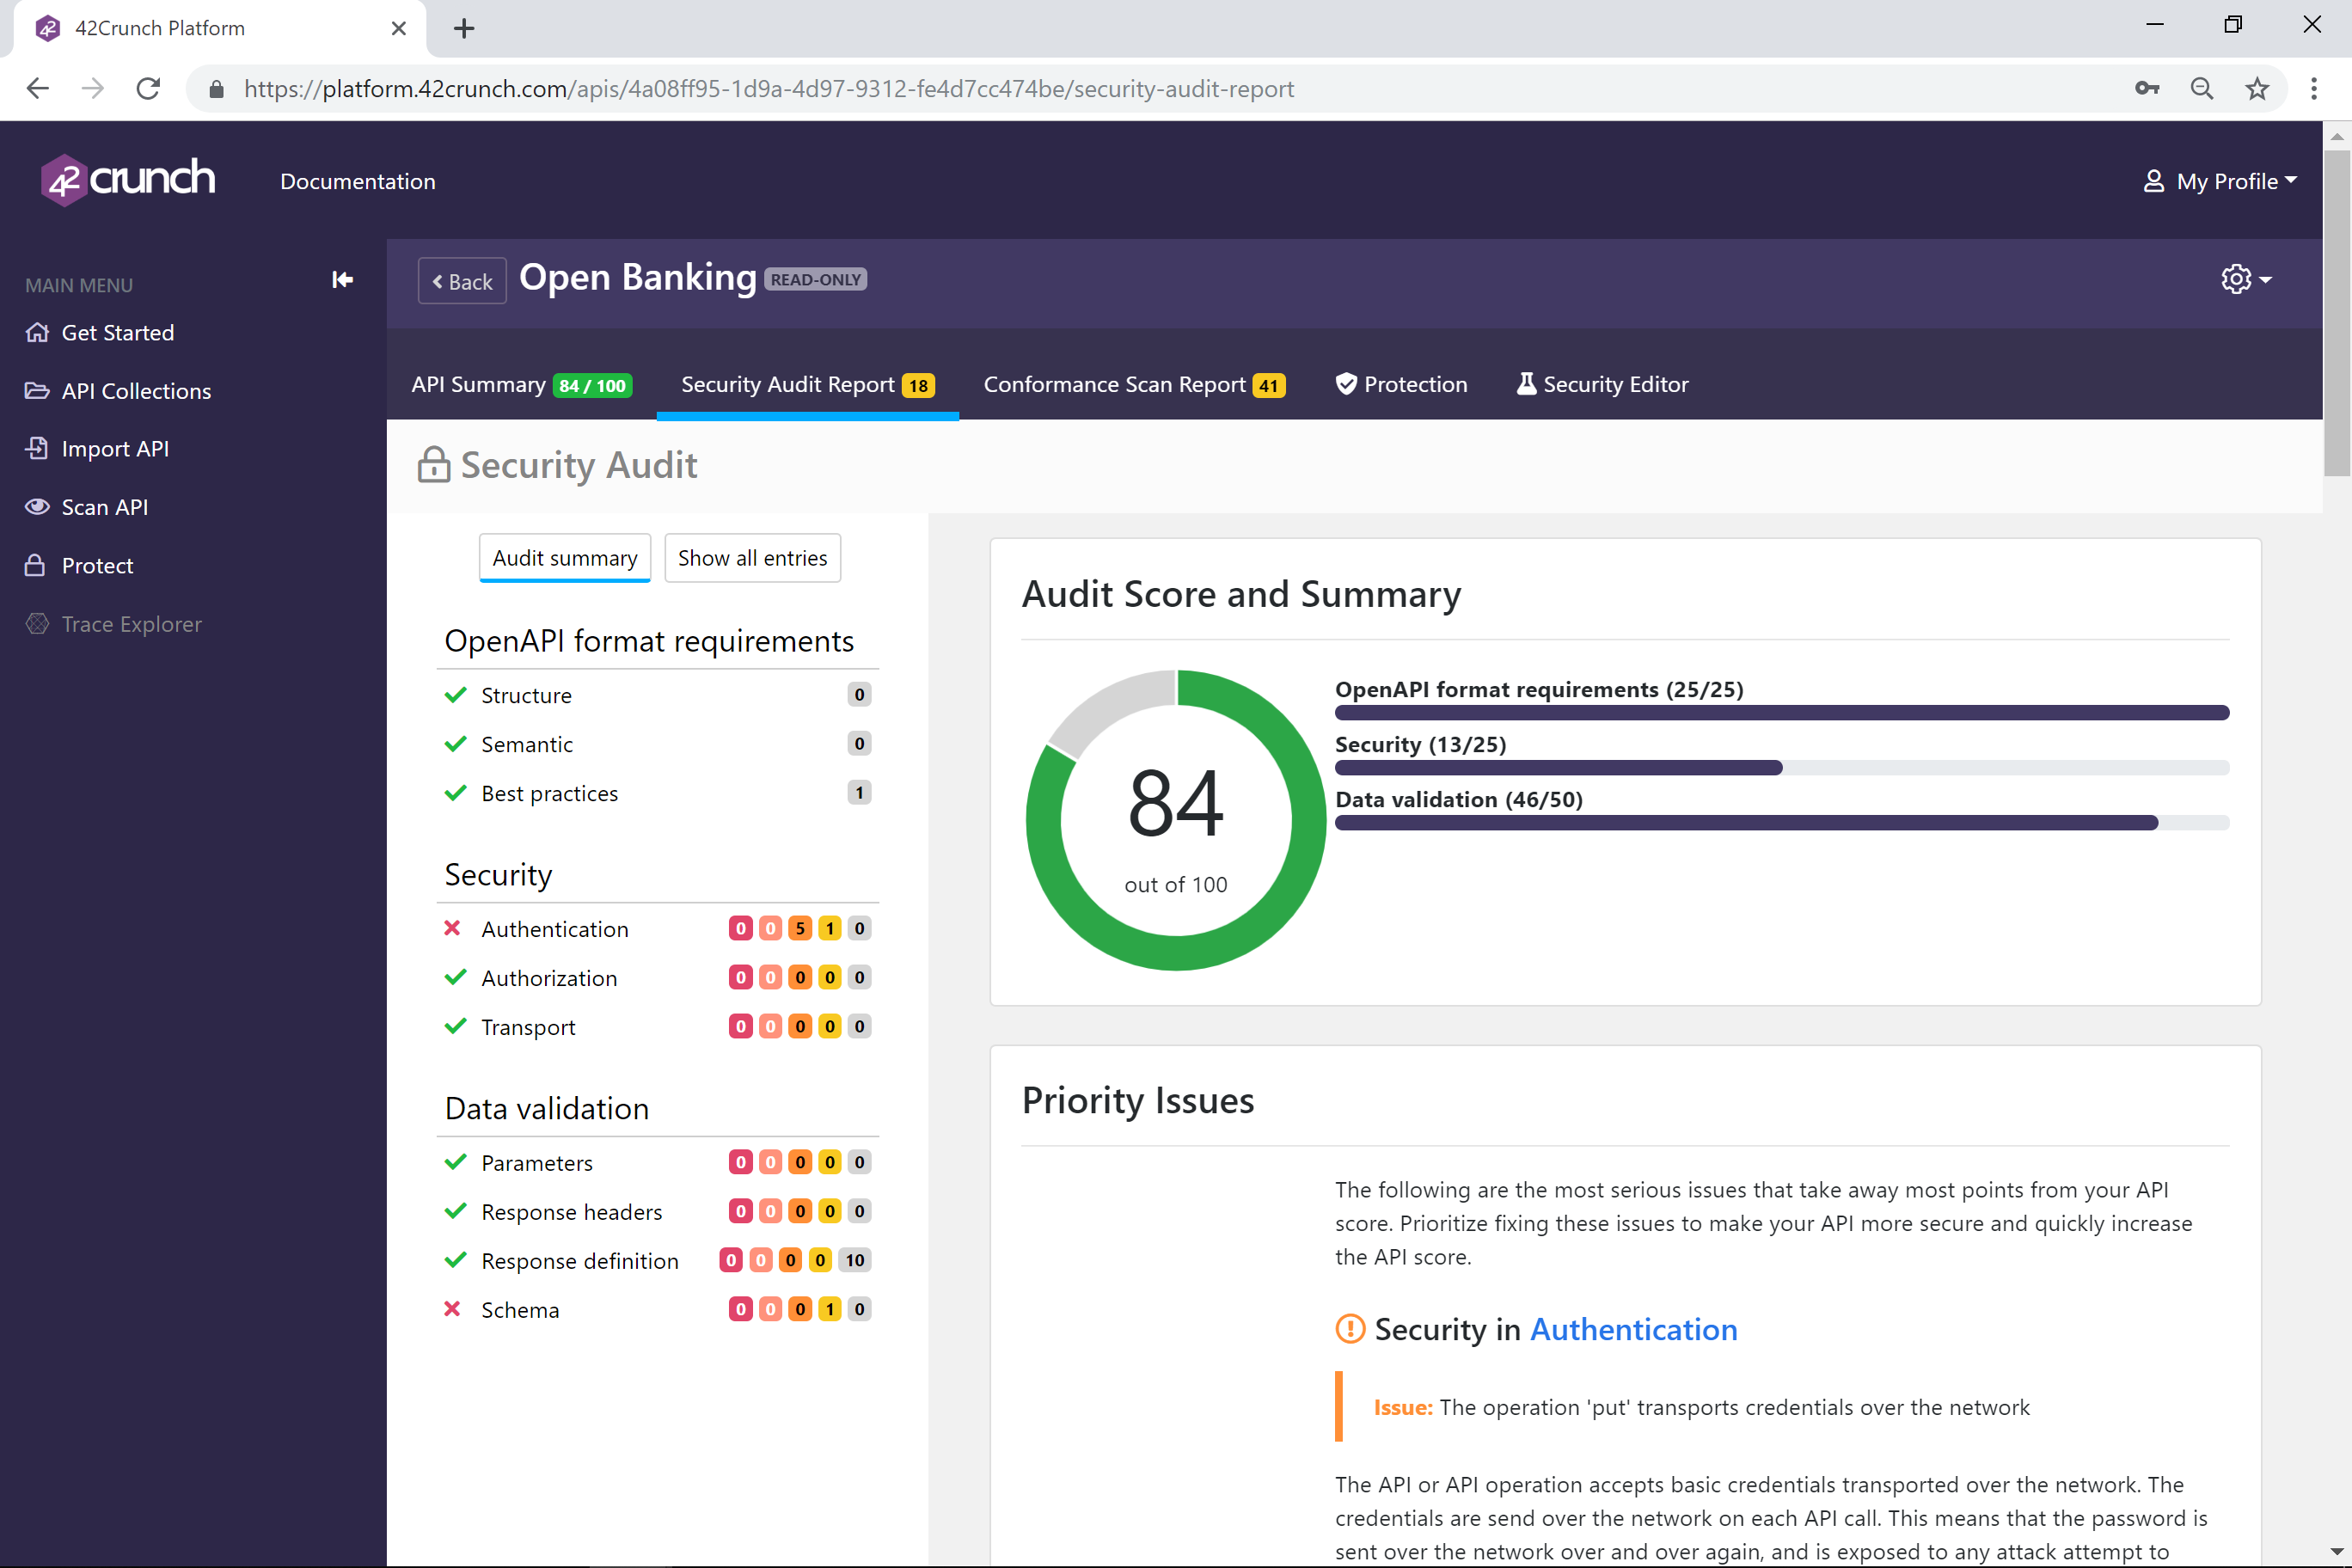Click the Protection shield icon
This screenshot has width=2352, height=1568.
point(1346,383)
